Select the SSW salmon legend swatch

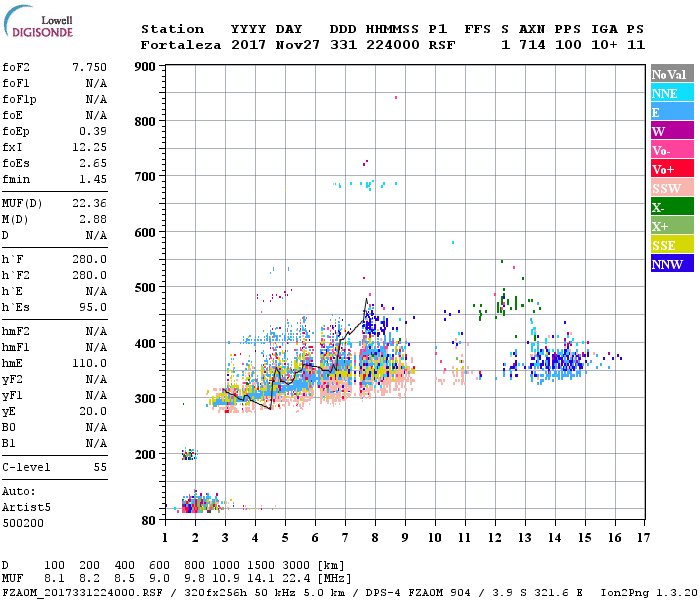click(672, 188)
